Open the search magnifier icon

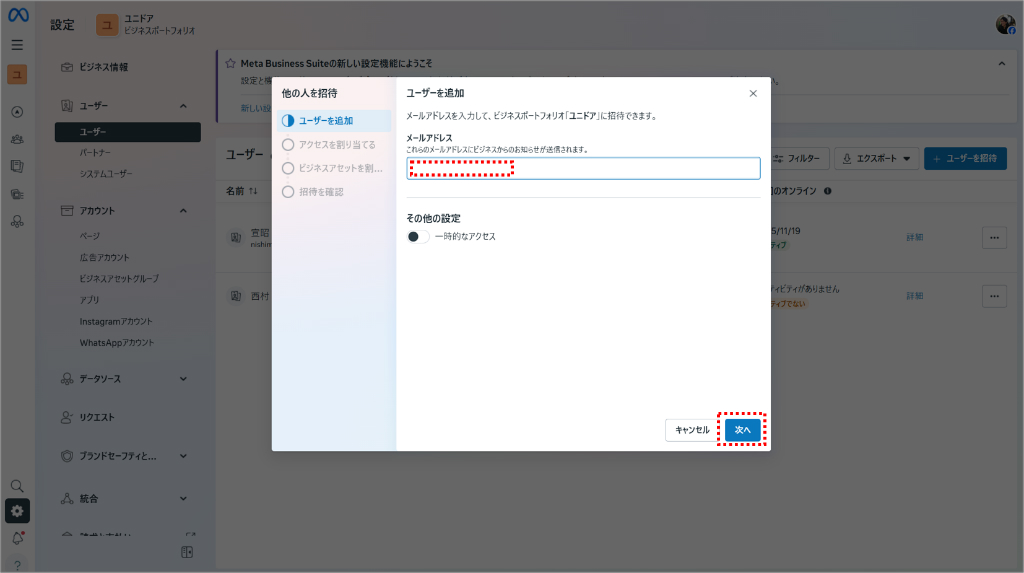pyautogui.click(x=18, y=486)
